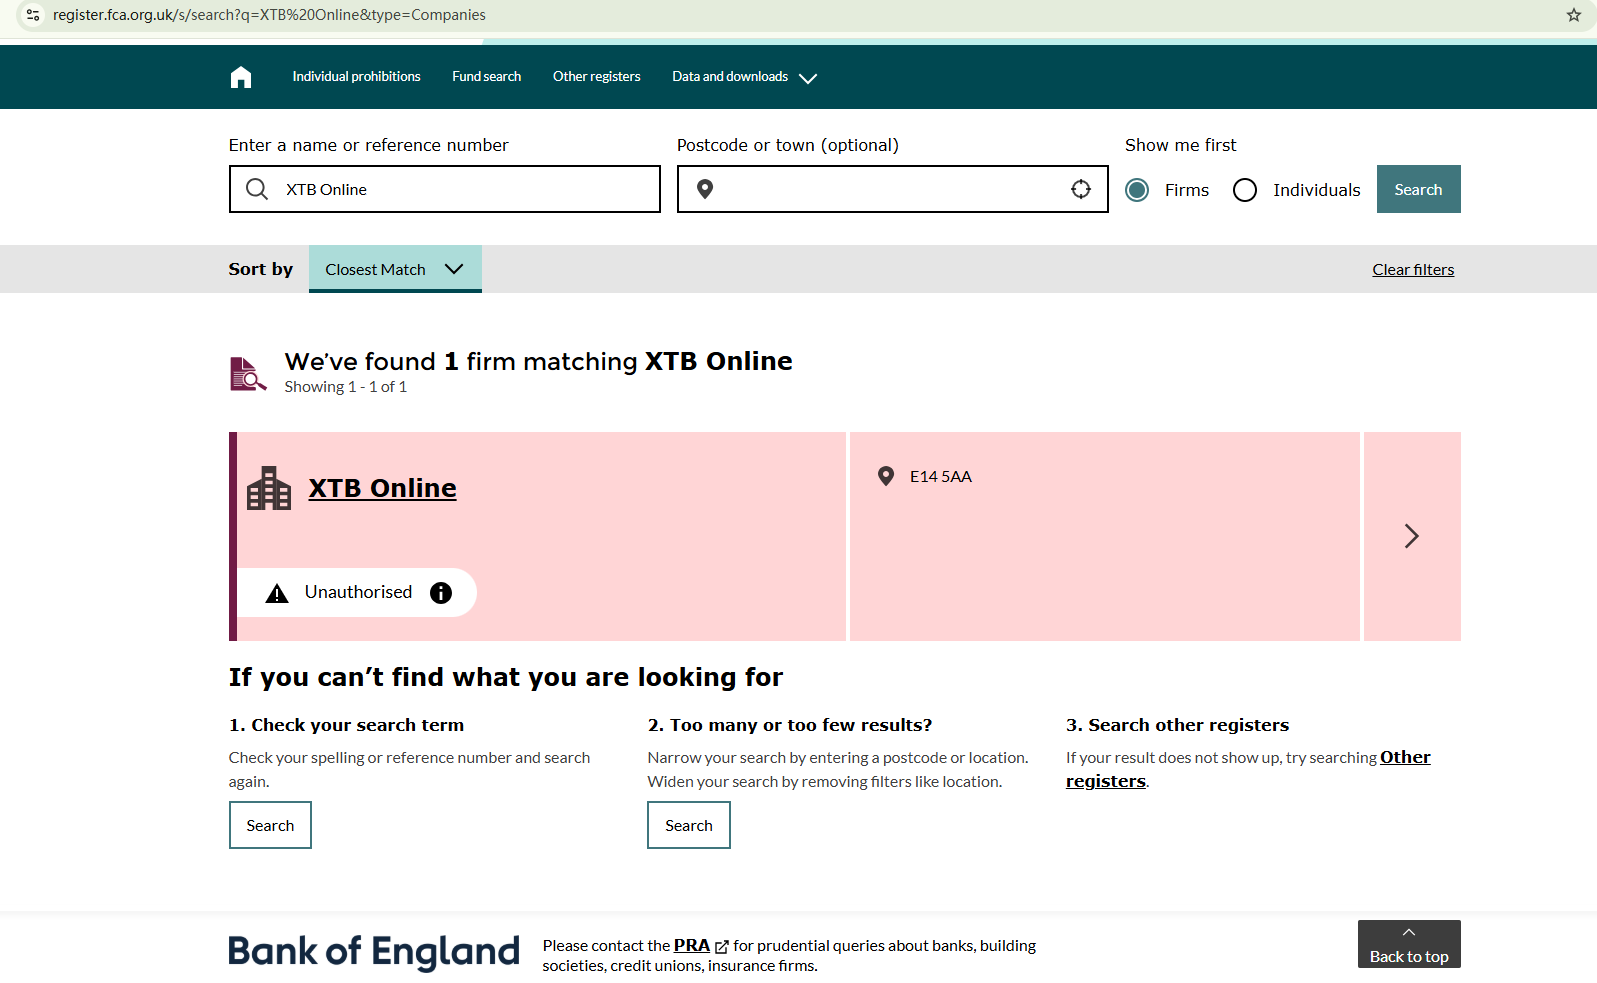Click the magnifier icon in name field

(x=257, y=189)
